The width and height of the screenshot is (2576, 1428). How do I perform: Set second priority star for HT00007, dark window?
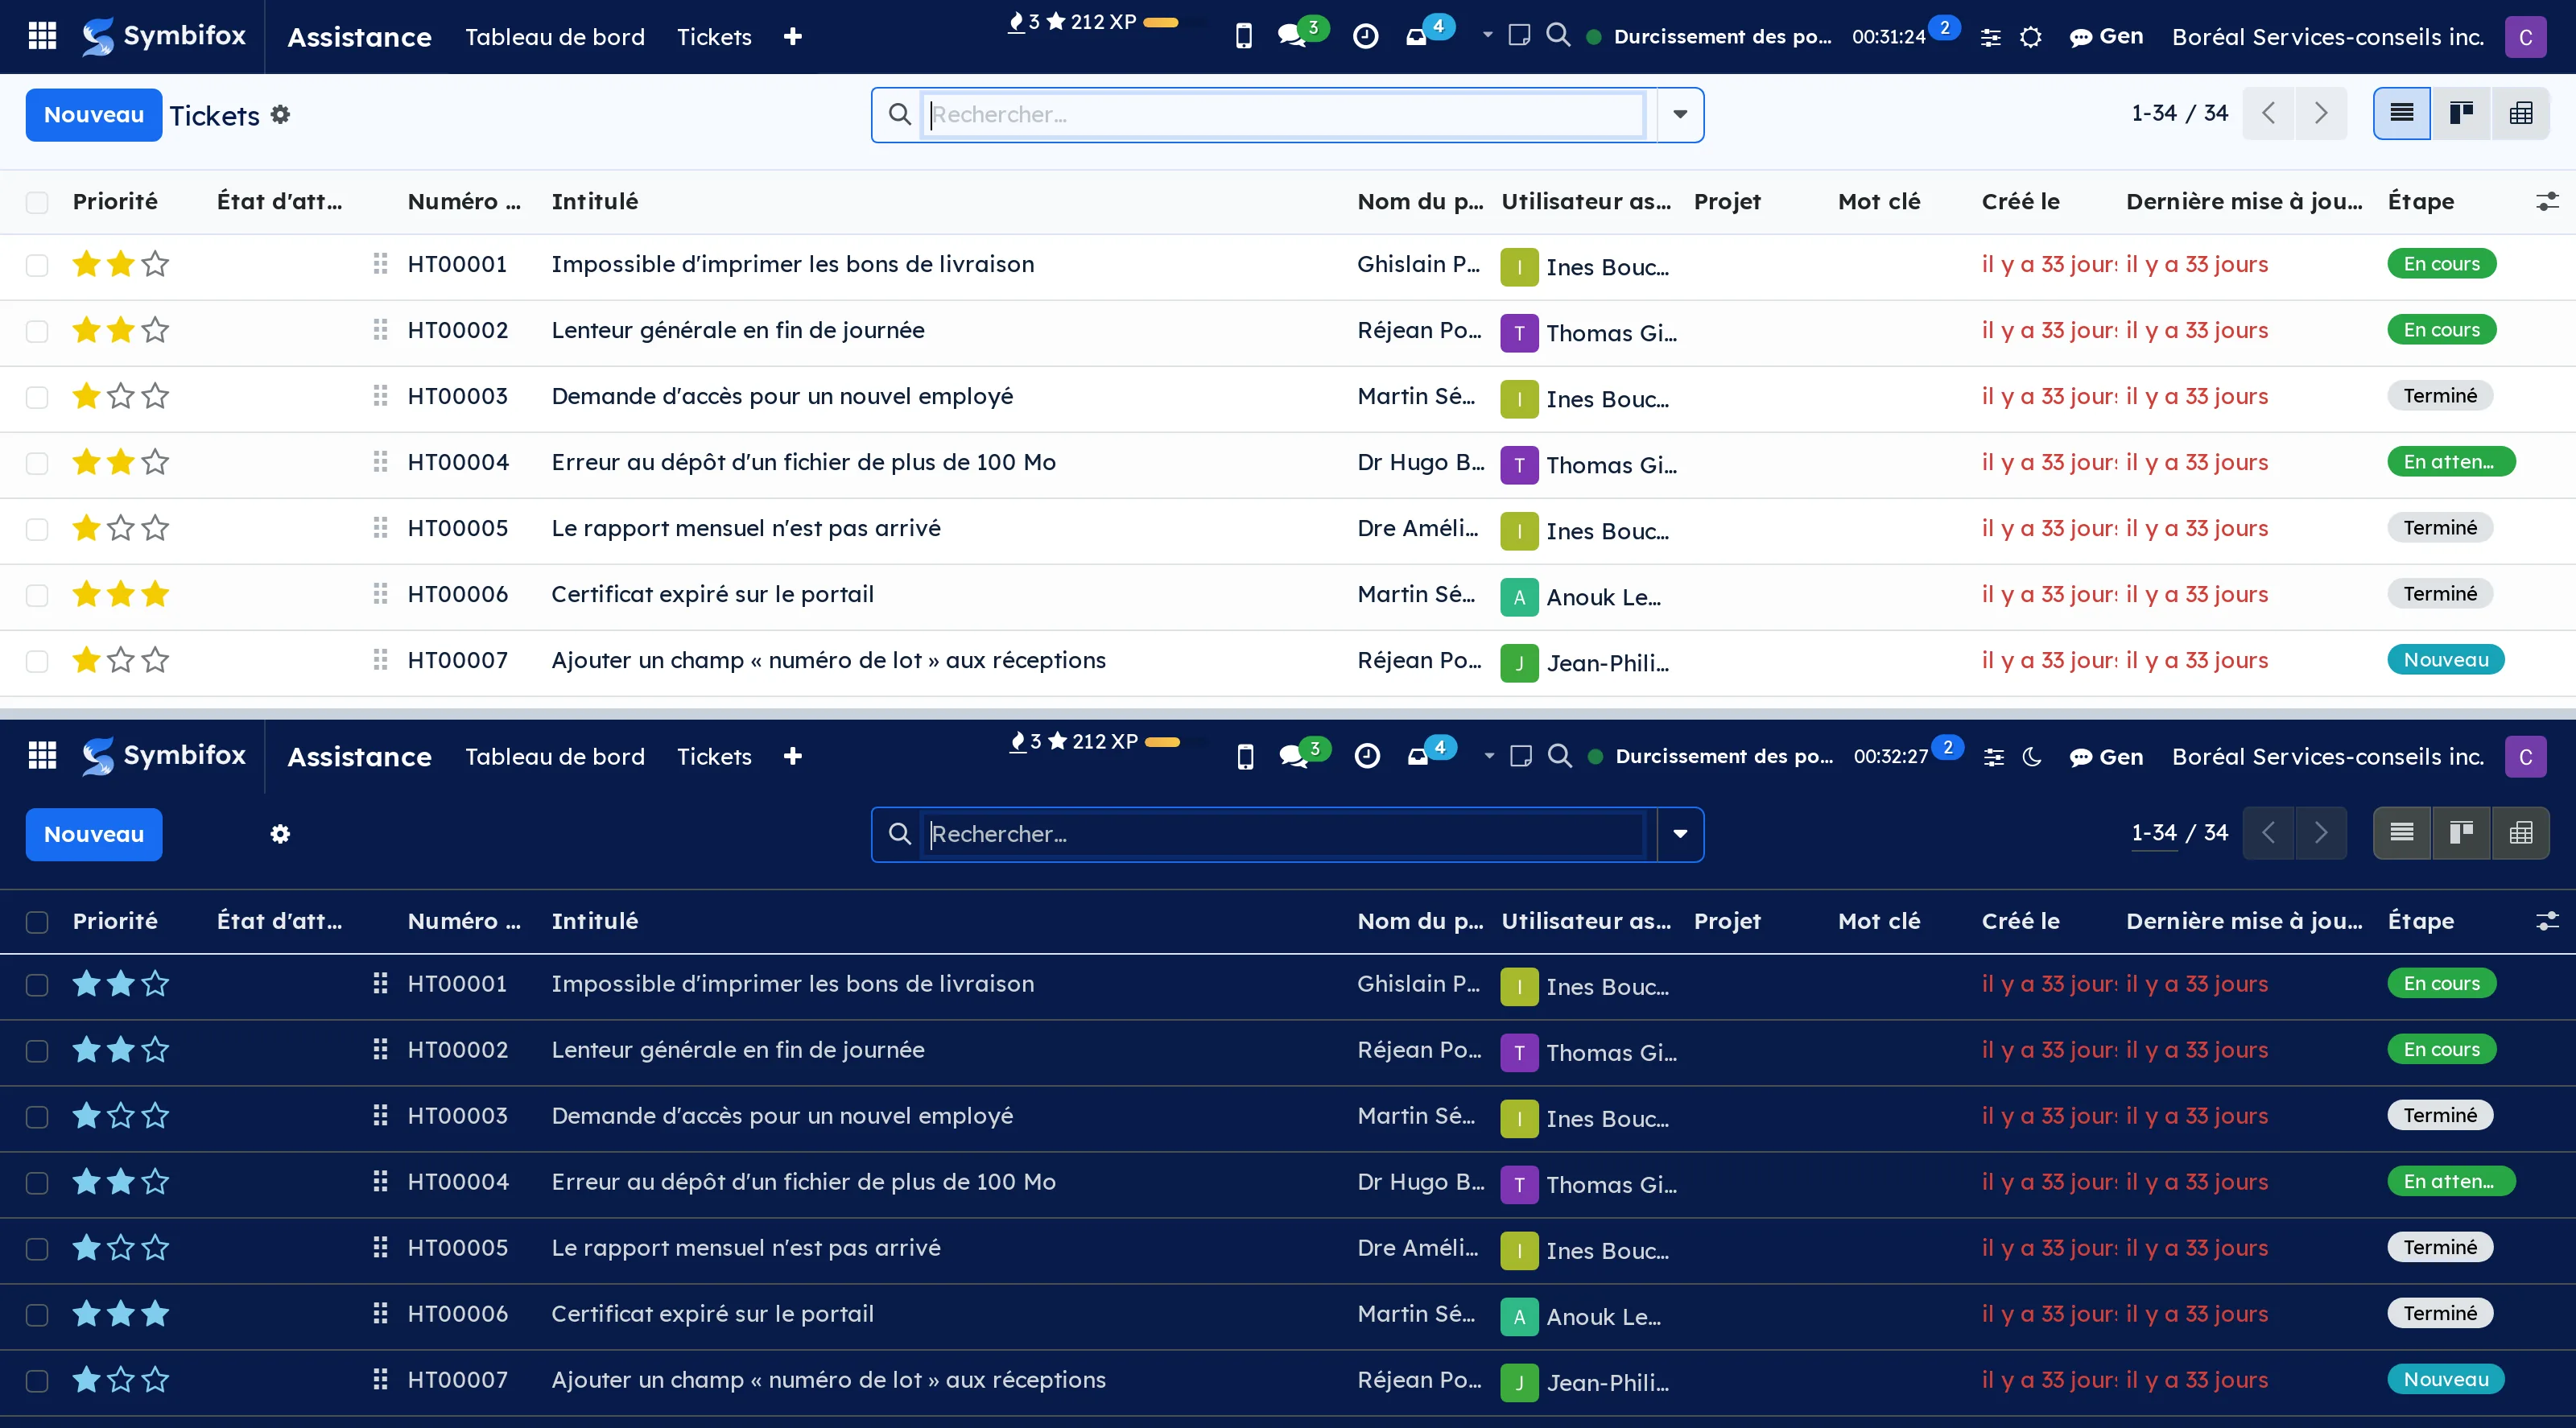(x=121, y=1380)
